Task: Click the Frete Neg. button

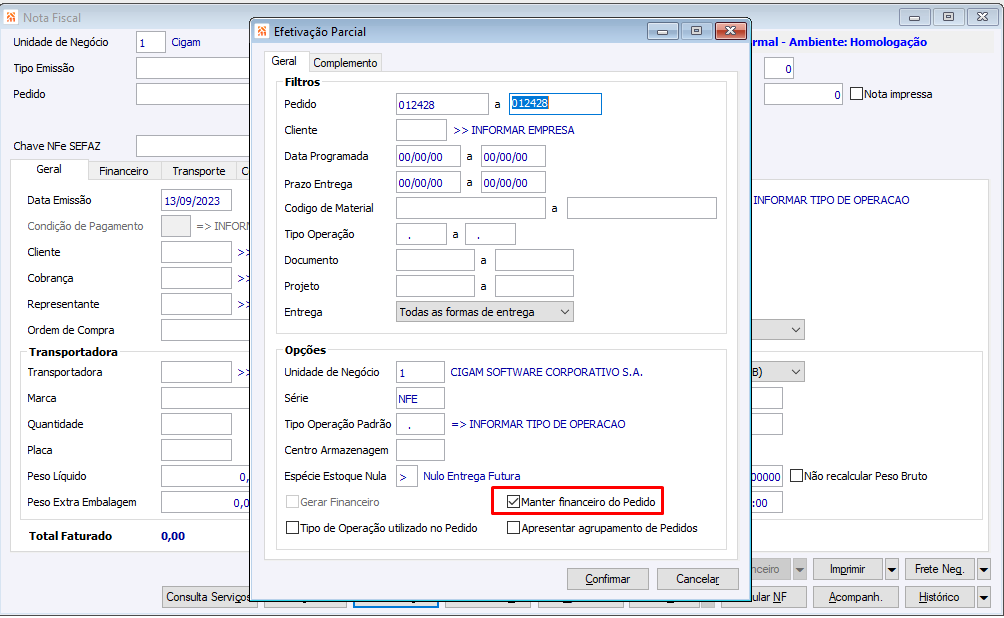Action: coord(939,569)
